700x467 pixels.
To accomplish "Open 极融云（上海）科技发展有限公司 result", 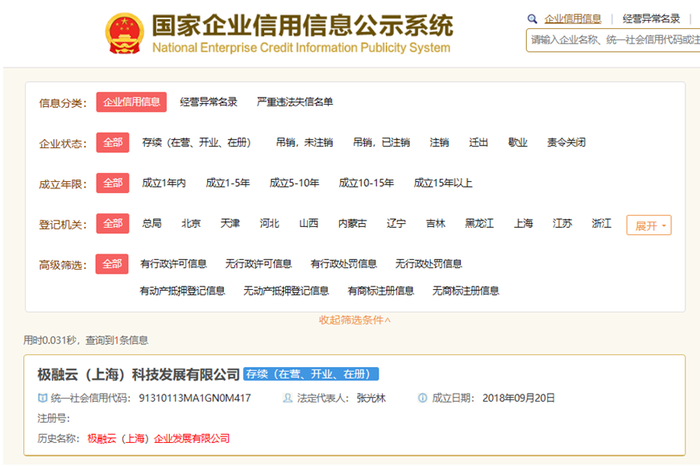I will point(139,374).
